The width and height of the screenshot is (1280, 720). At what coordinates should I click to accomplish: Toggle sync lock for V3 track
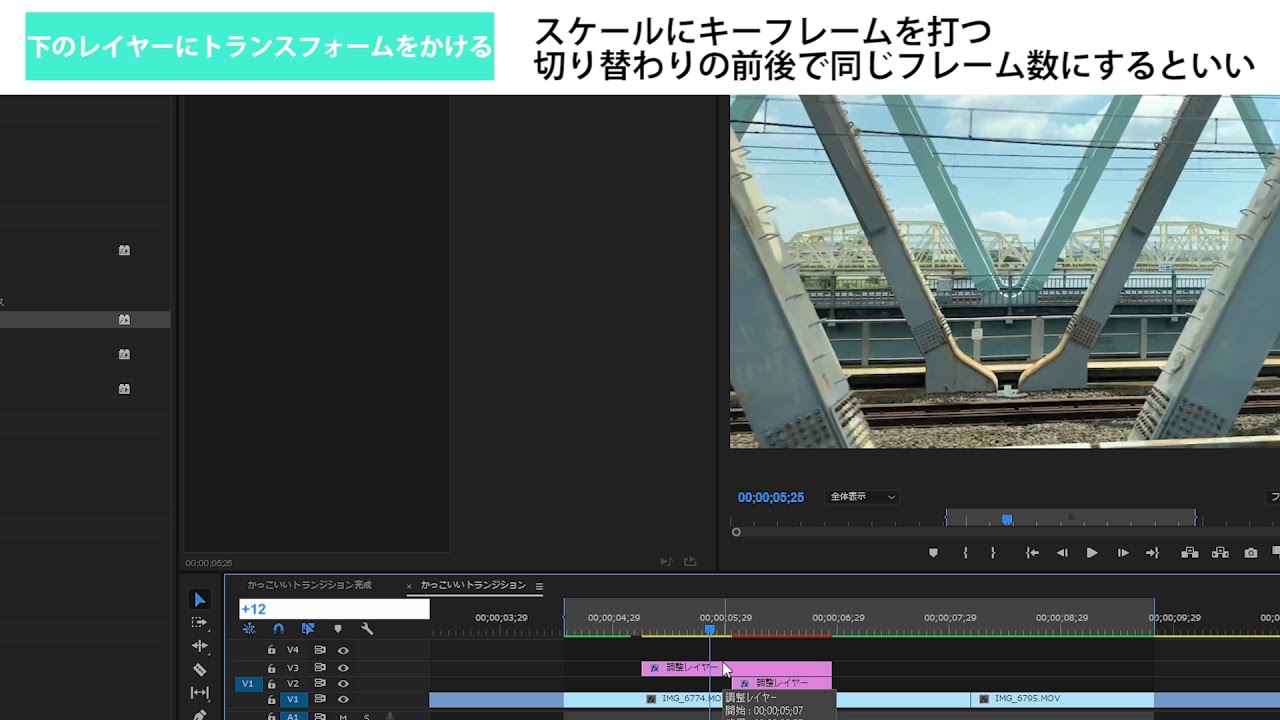pyautogui.click(x=320, y=668)
